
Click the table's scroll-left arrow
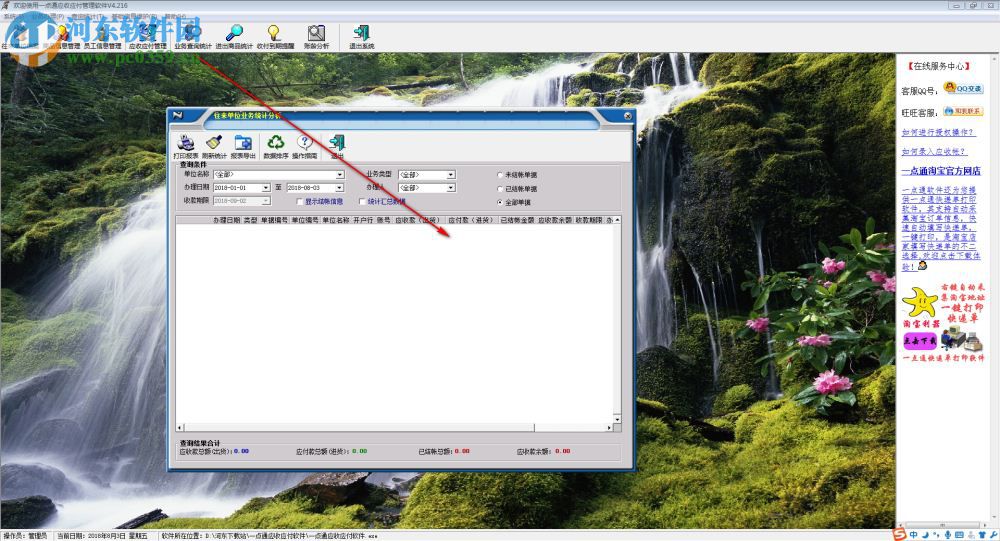(x=180, y=427)
